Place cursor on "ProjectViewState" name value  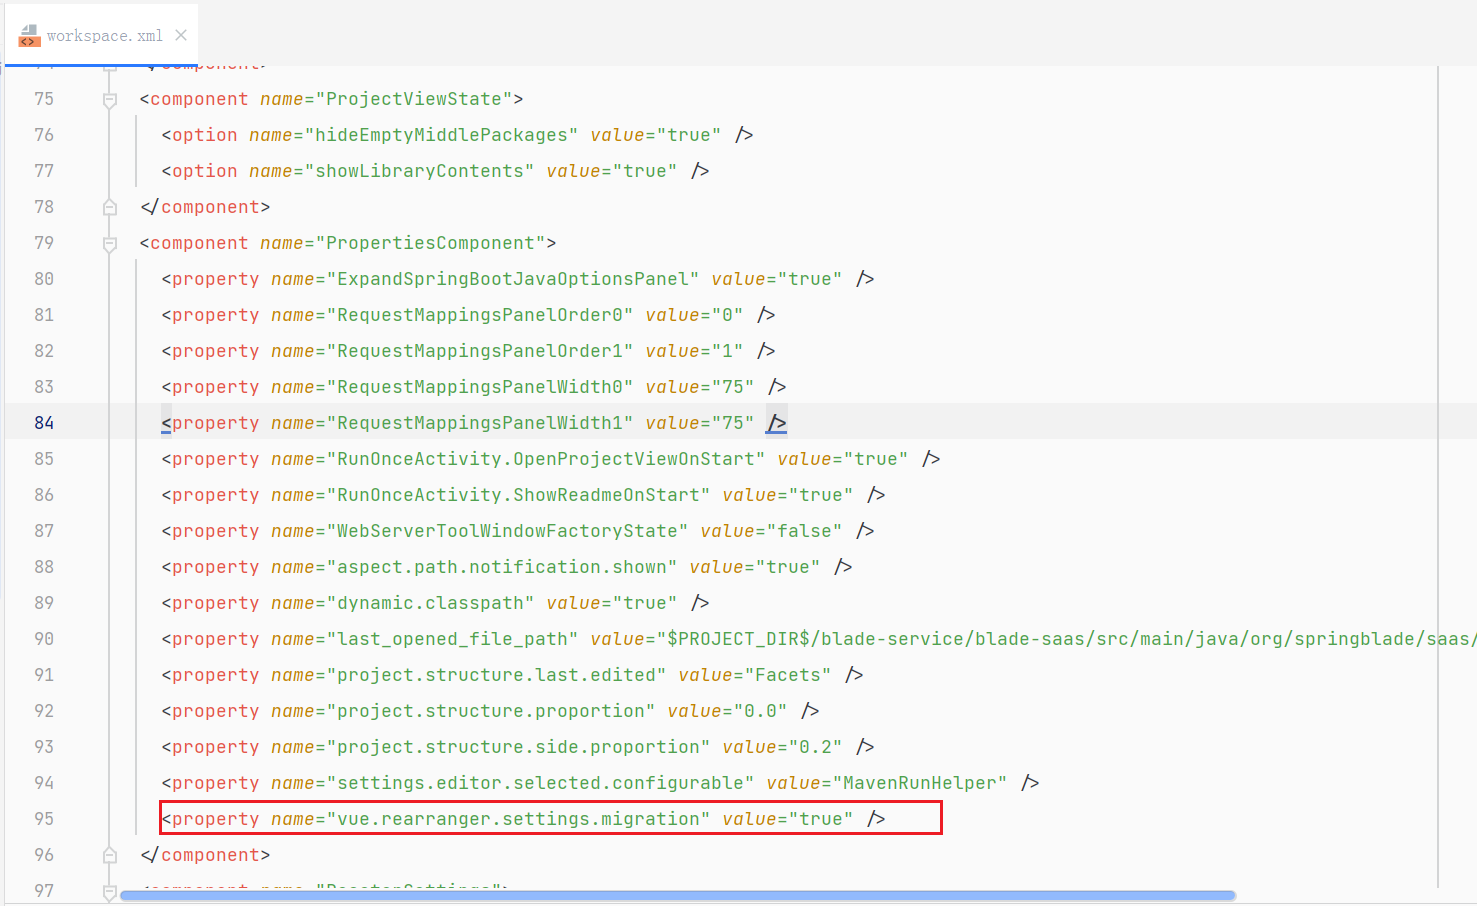(x=413, y=99)
